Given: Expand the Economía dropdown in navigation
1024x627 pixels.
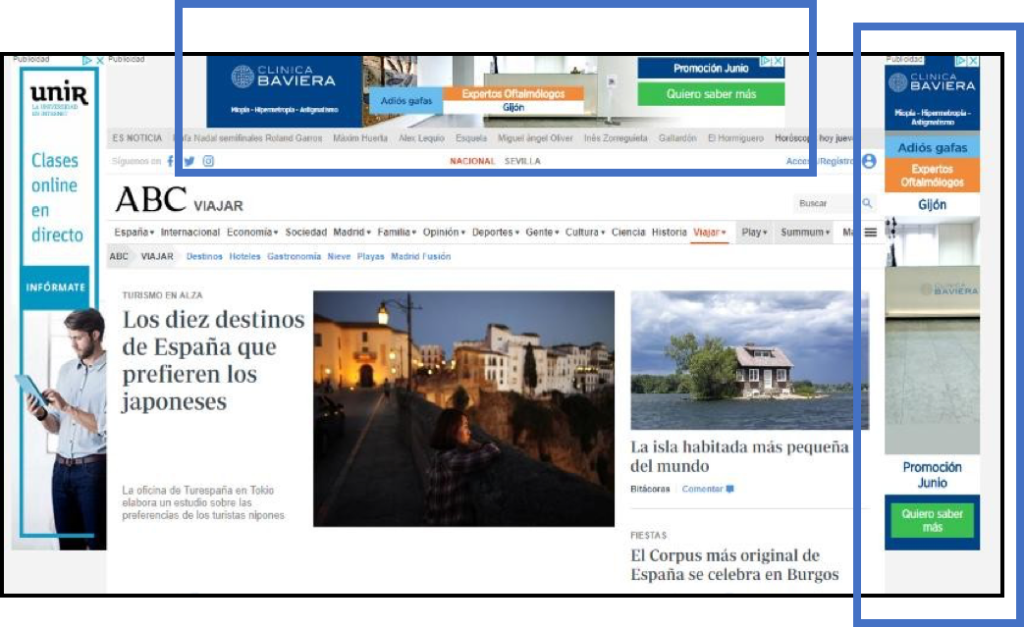Looking at the screenshot, I should [252, 232].
